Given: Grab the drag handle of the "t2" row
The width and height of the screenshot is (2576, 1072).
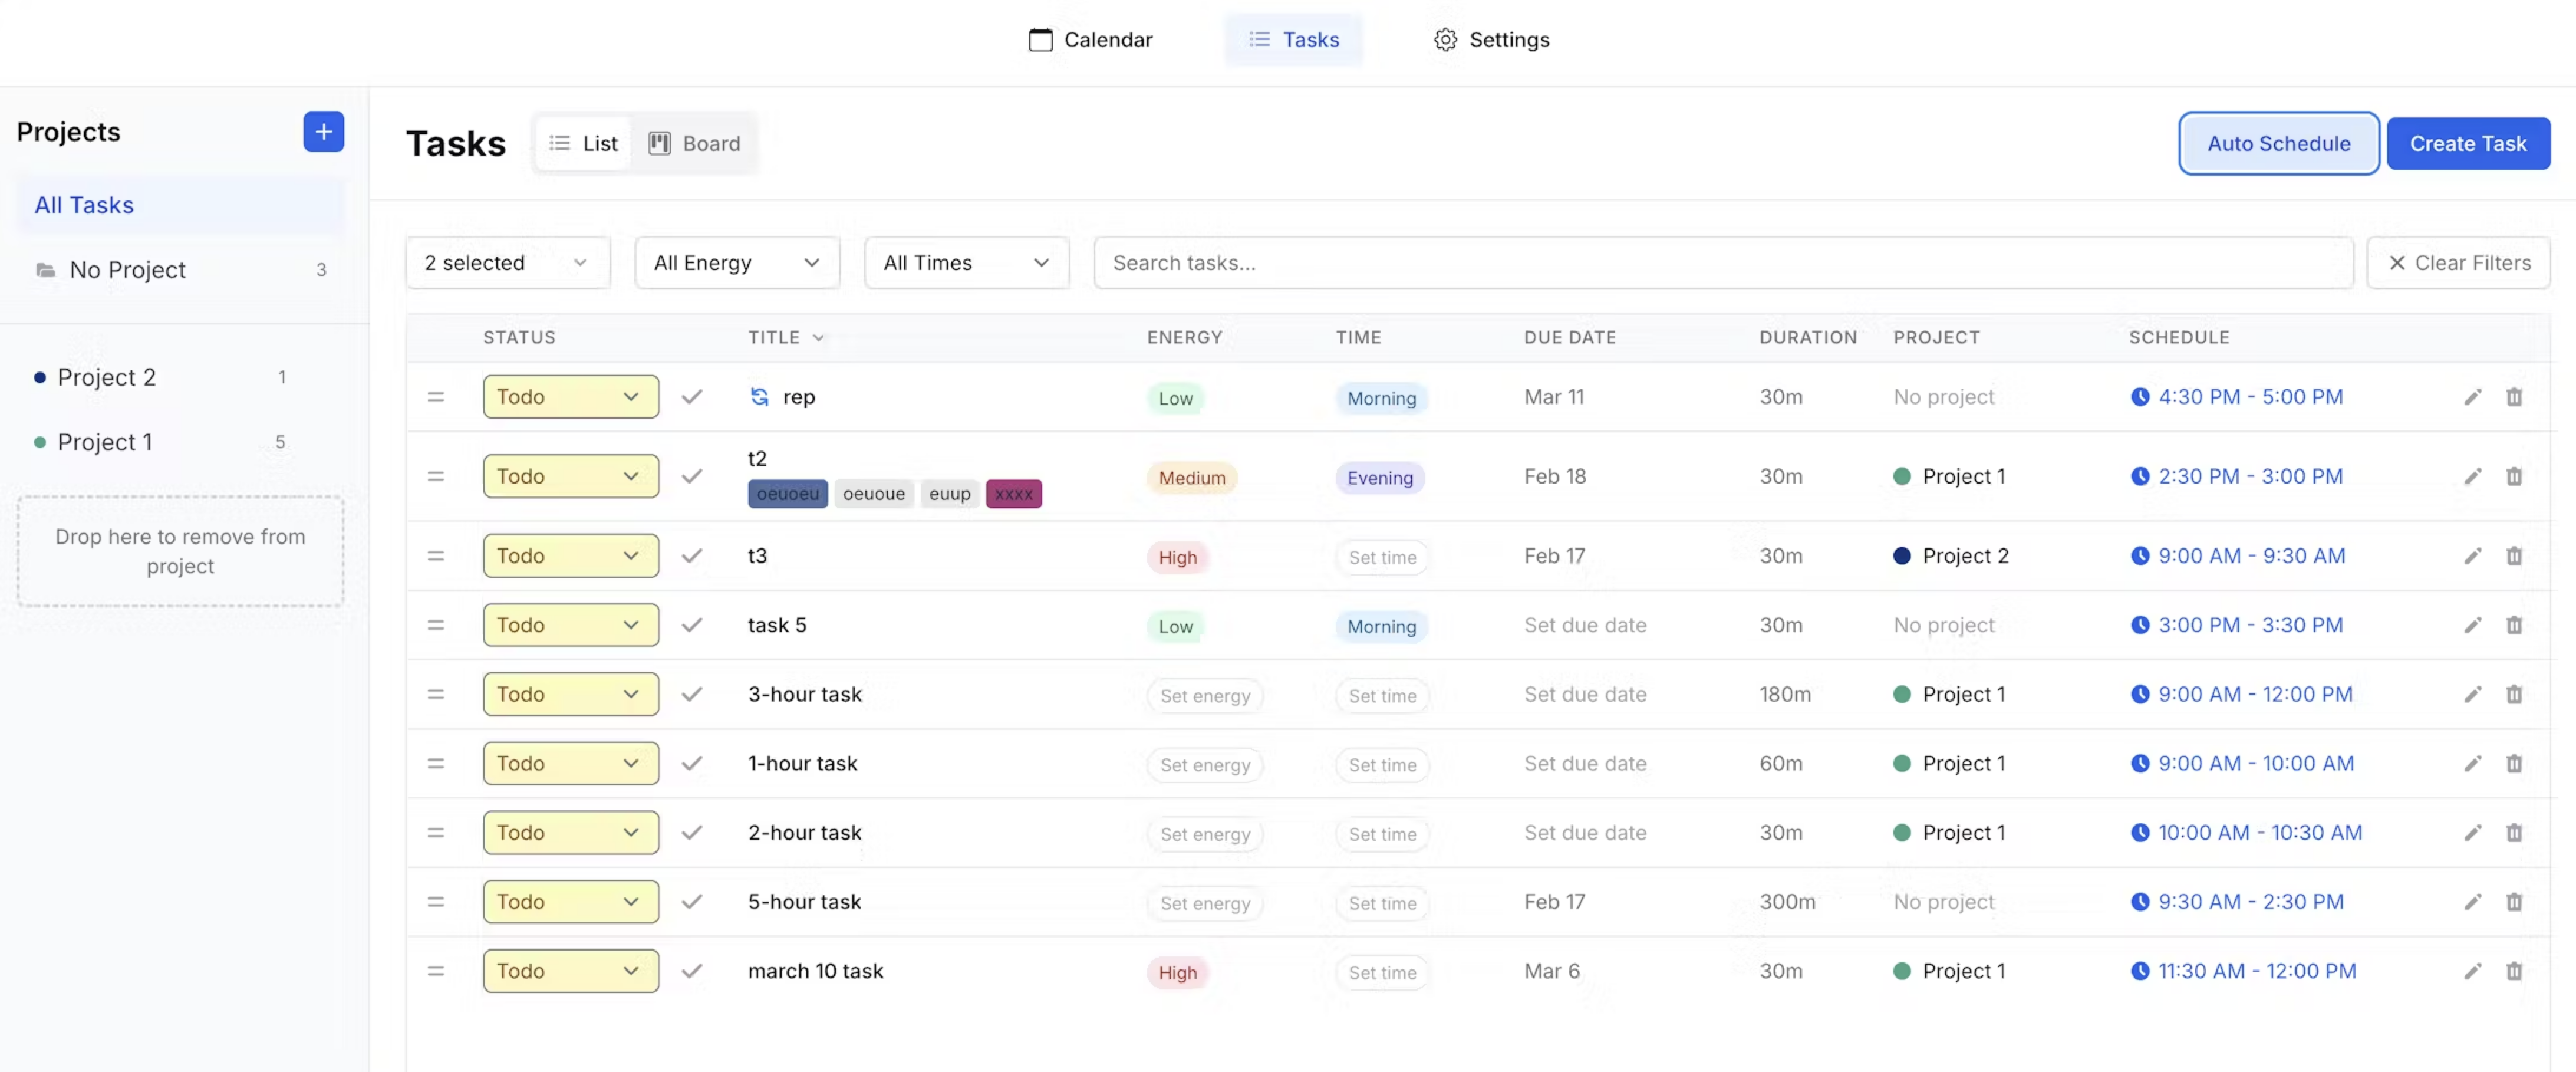Looking at the screenshot, I should [437, 476].
